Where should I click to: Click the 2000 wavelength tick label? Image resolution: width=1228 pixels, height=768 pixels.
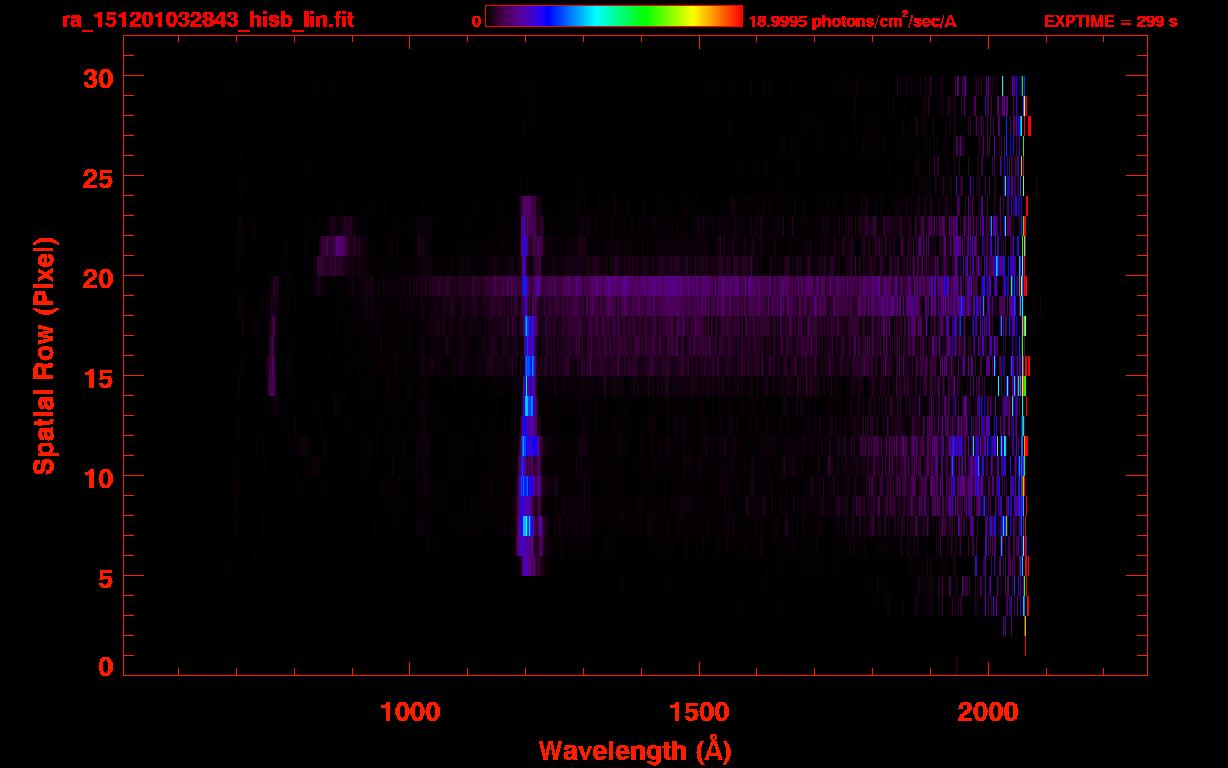tap(988, 711)
